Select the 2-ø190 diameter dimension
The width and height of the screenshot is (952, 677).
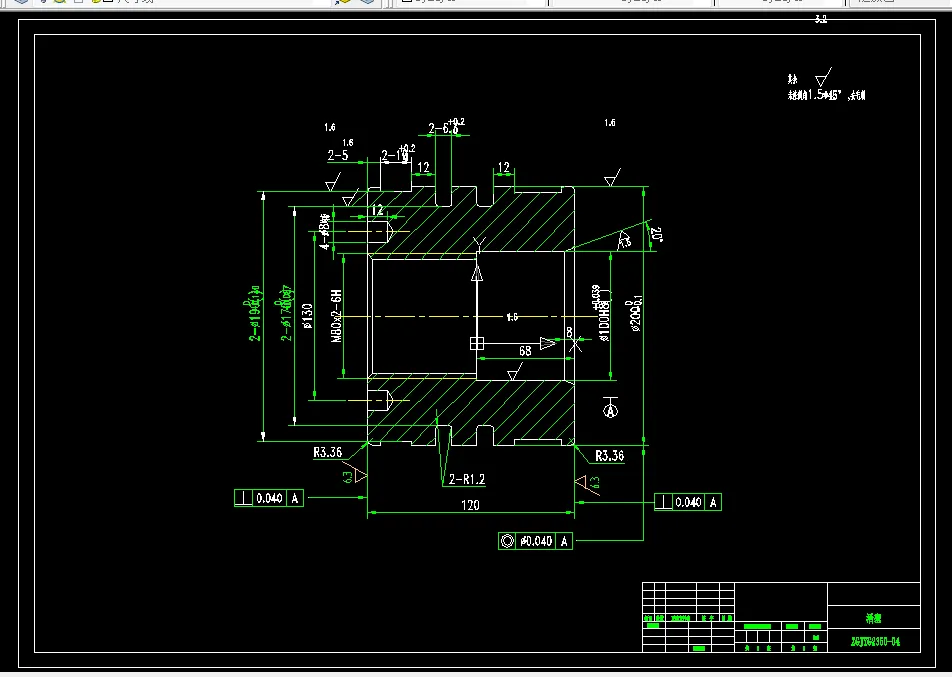coord(255,313)
